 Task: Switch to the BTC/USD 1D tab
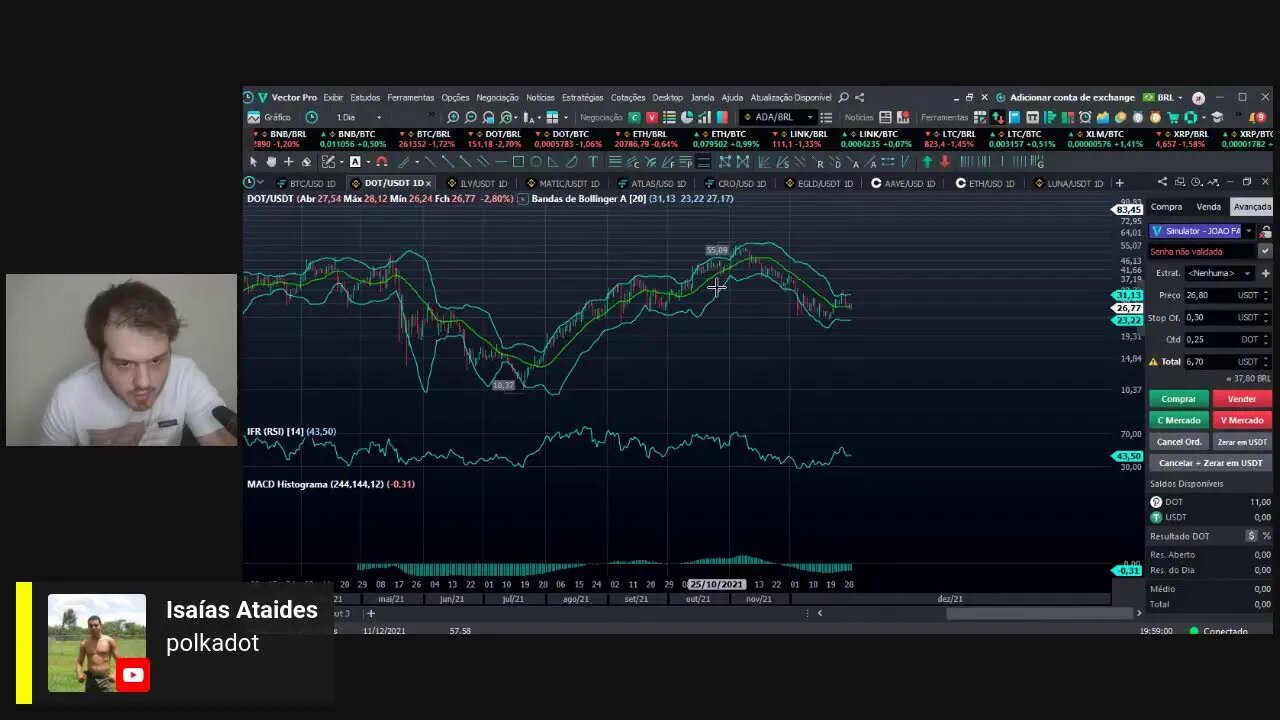pyautogui.click(x=306, y=183)
